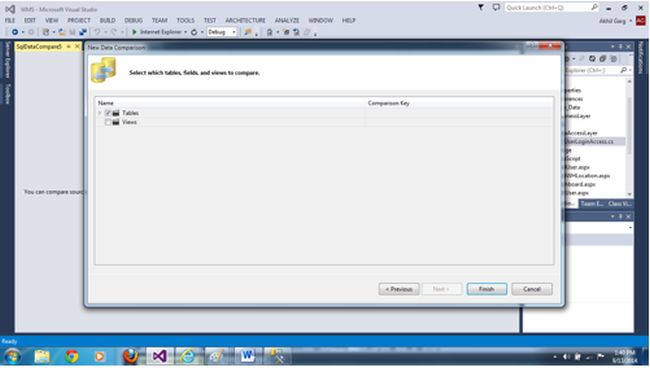Screen dimensions: 650x368
Task: Click the notifications filter funnel icon
Action: pyautogui.click(x=481, y=7)
